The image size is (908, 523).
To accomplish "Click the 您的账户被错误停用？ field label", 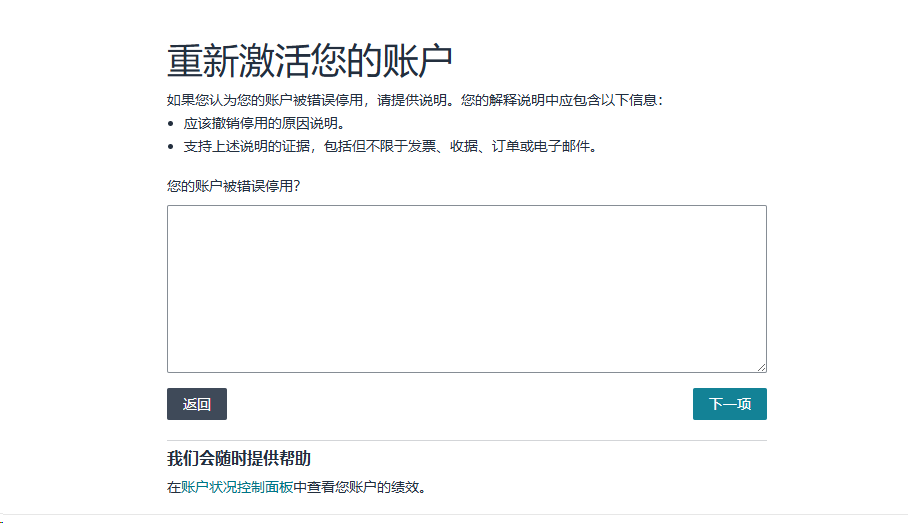I will (x=234, y=186).
